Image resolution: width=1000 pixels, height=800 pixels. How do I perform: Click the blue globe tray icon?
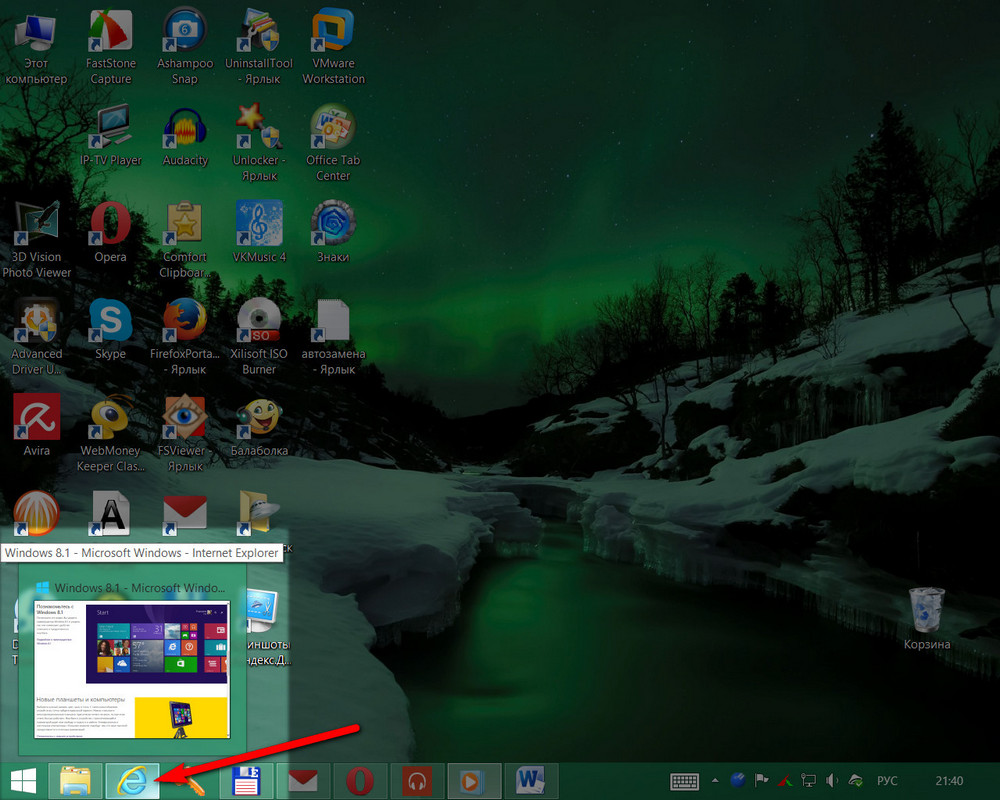tap(738, 780)
